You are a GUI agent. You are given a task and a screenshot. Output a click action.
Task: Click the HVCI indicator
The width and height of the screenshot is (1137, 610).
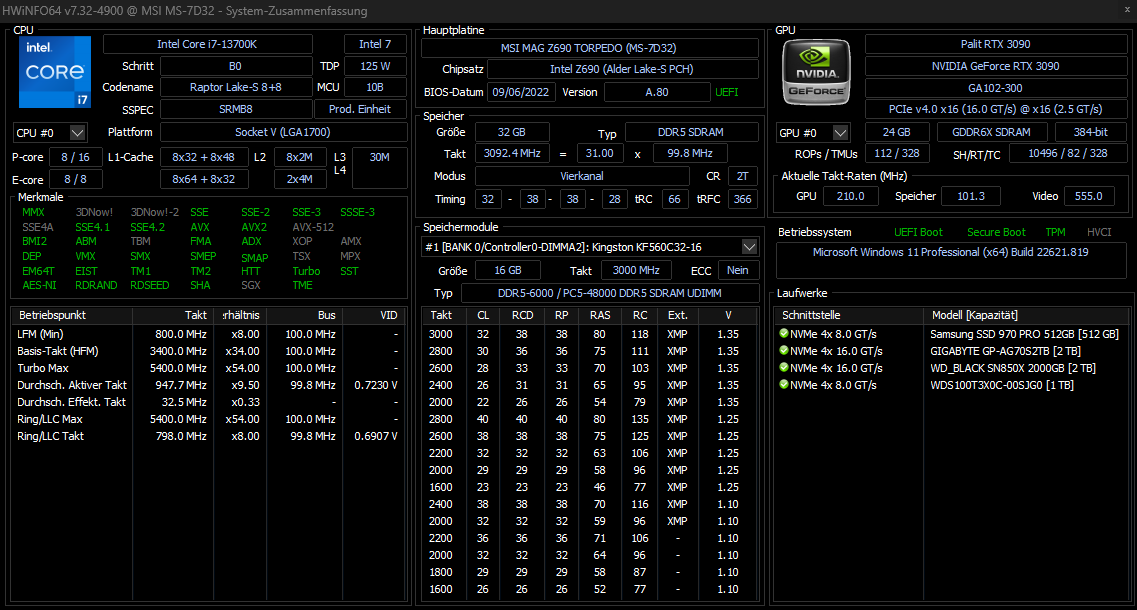pos(1099,232)
